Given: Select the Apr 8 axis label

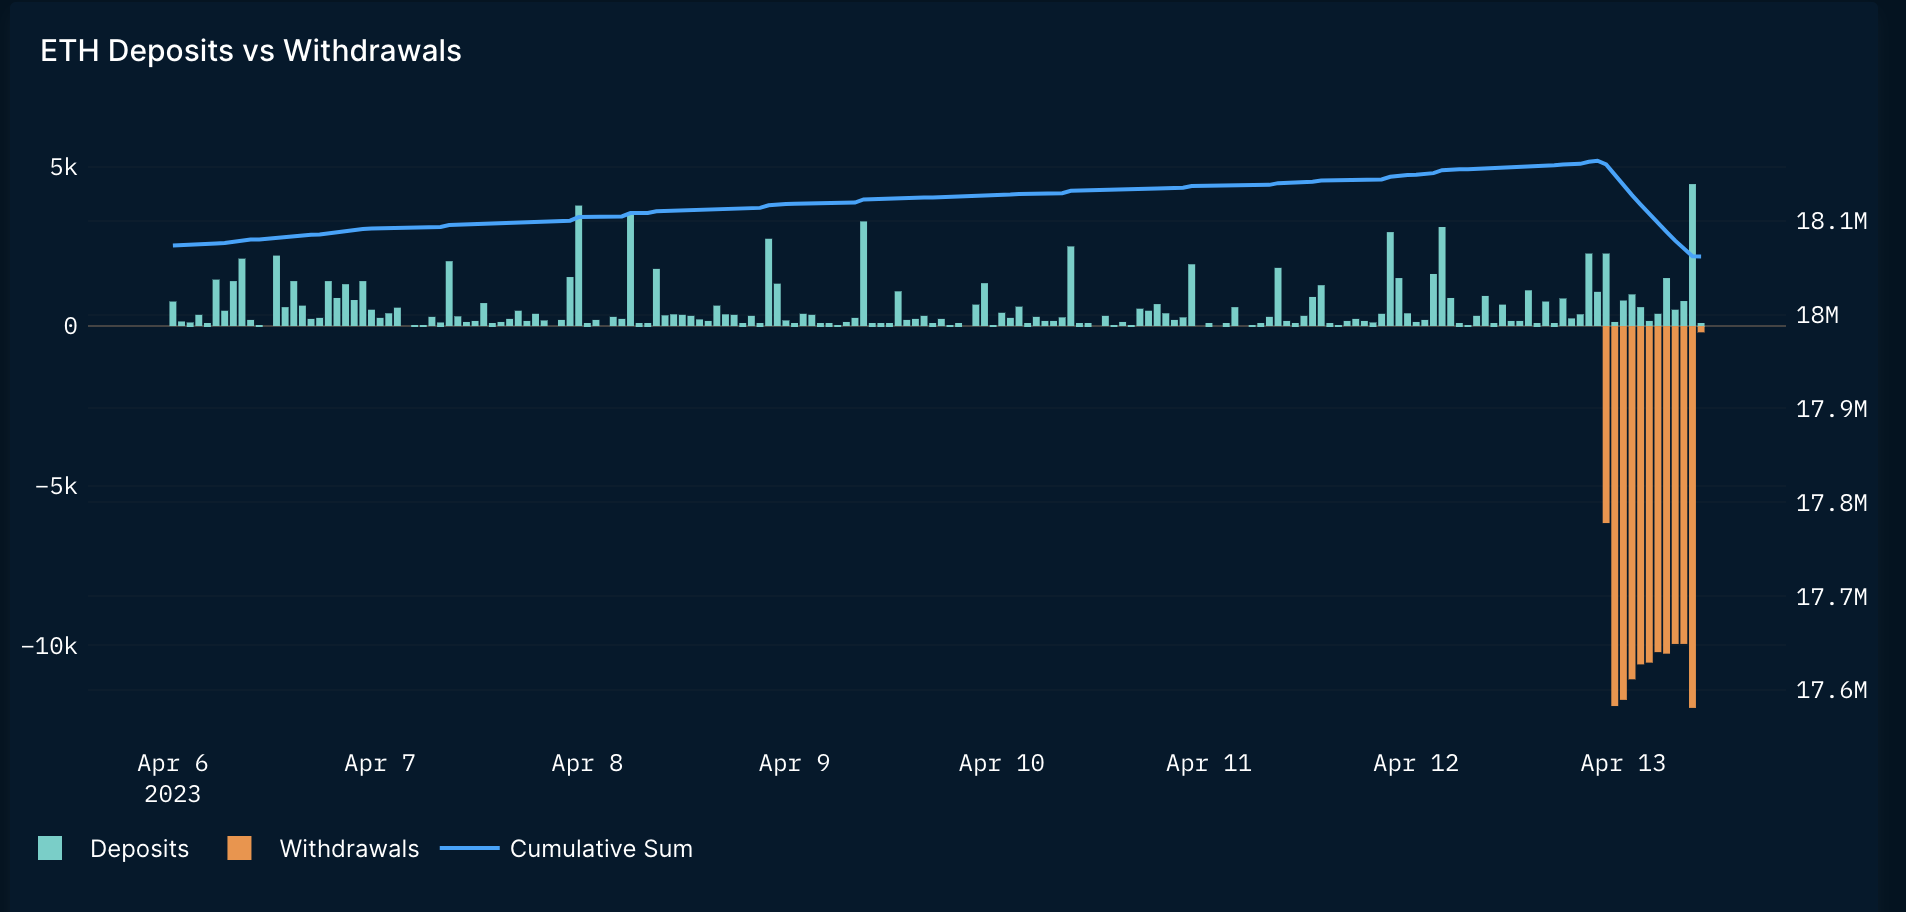Looking at the screenshot, I should (587, 763).
